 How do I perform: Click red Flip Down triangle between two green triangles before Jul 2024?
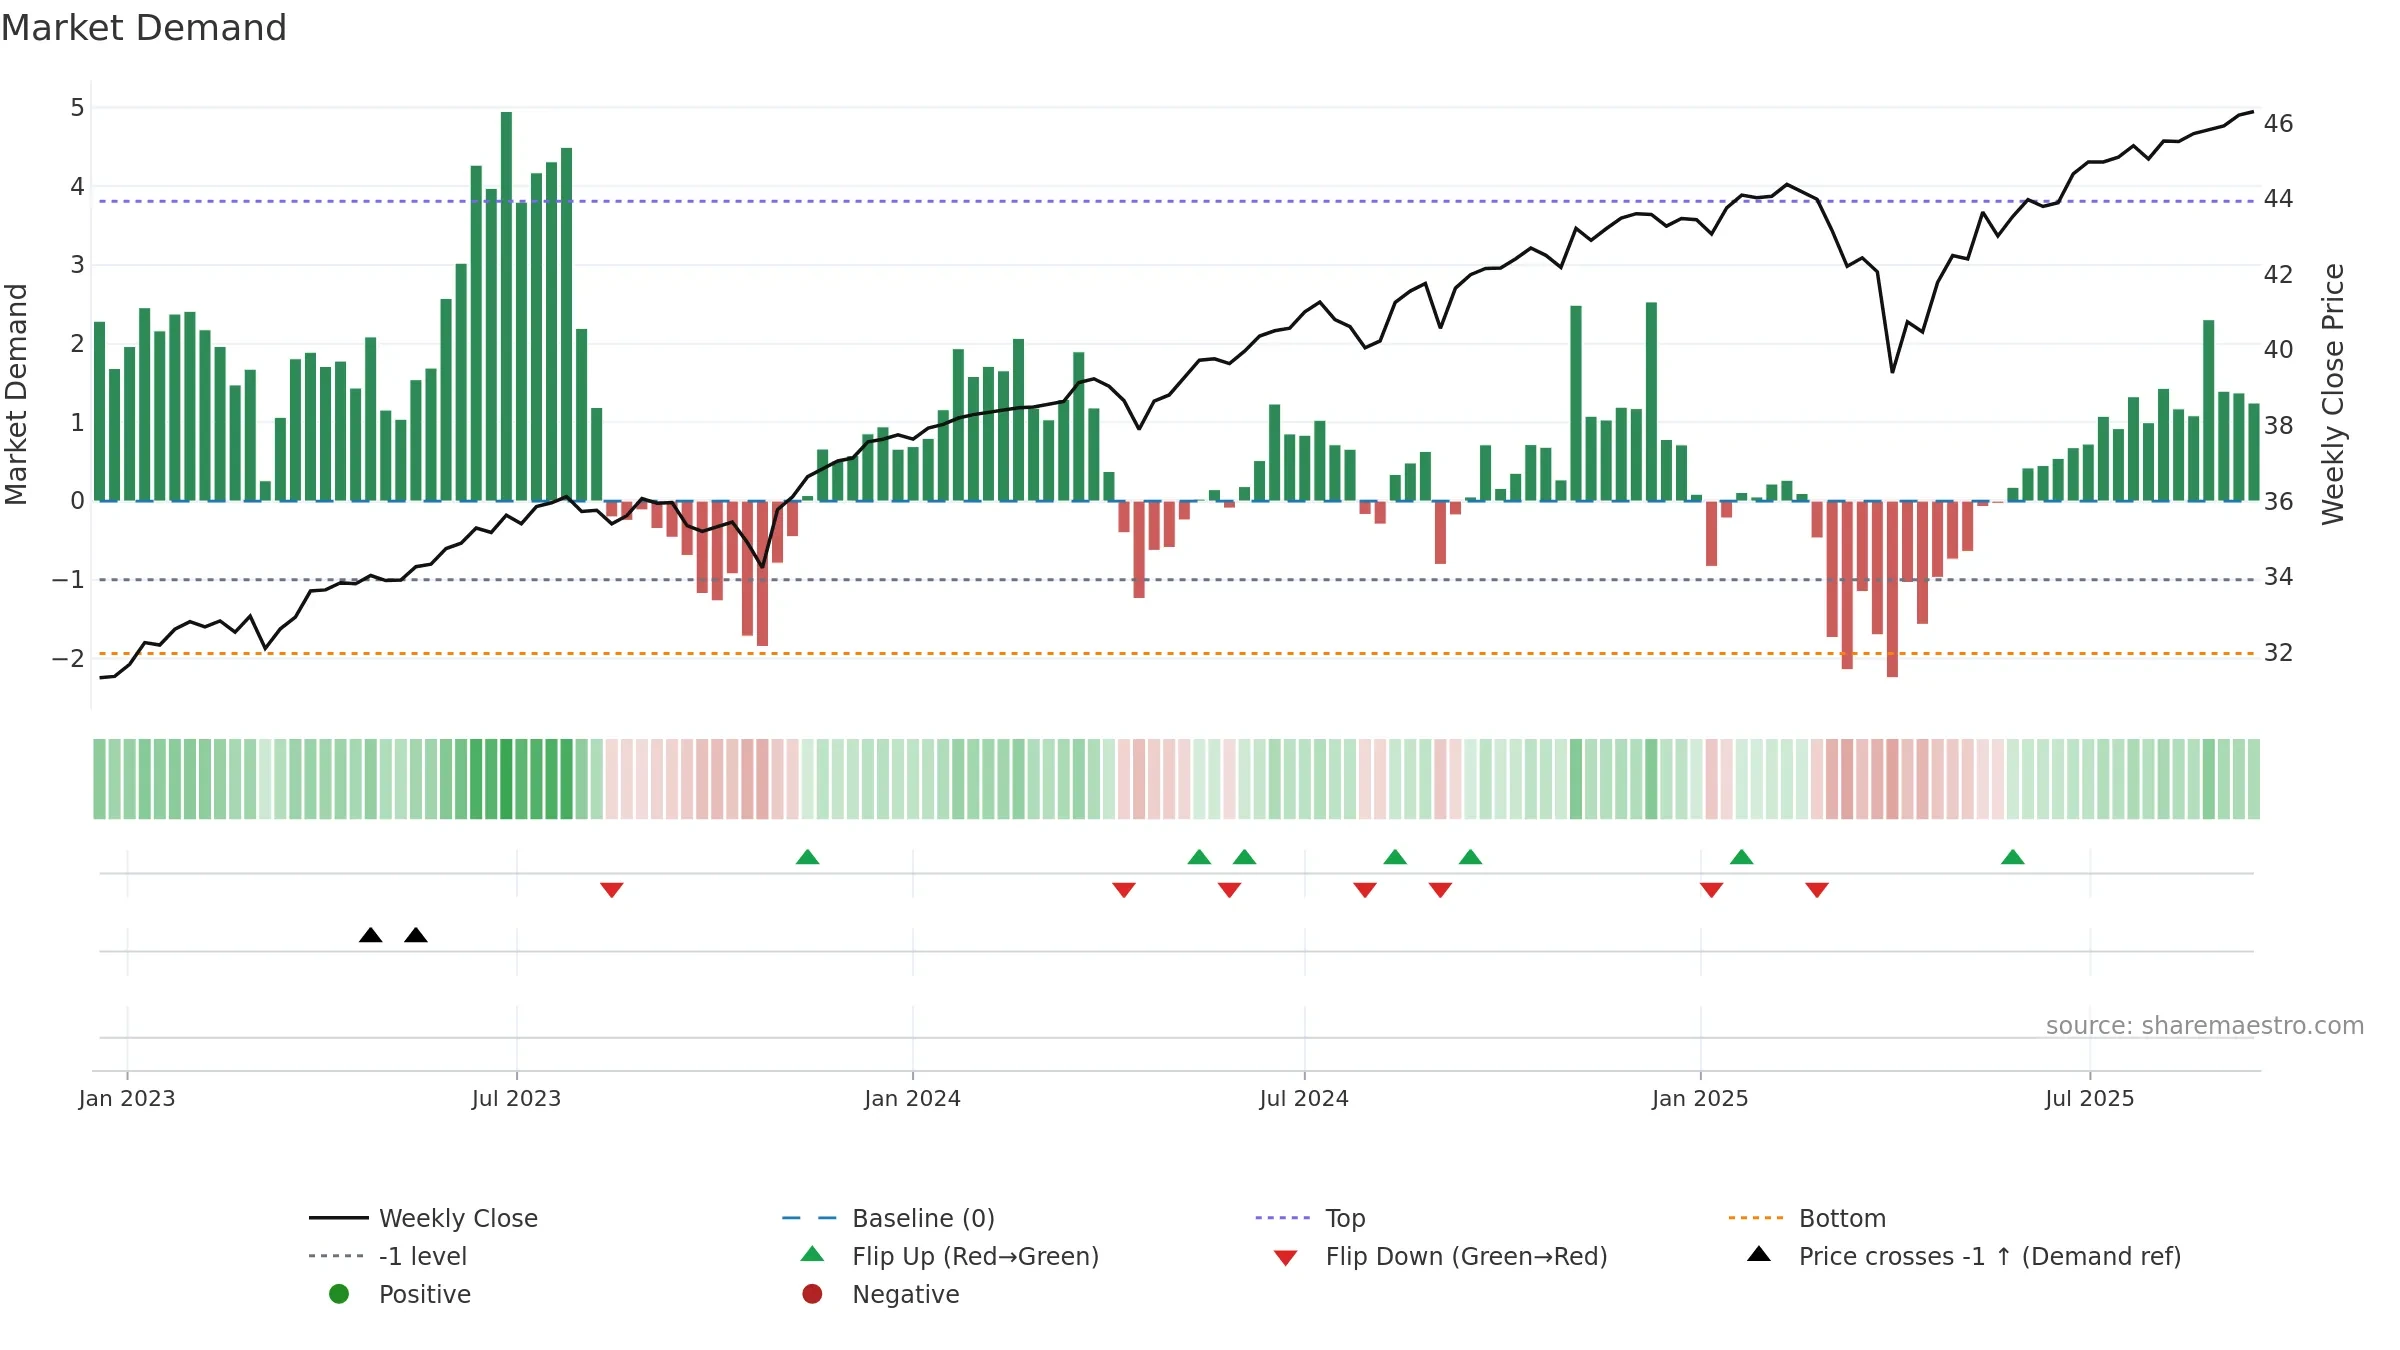click(1229, 890)
